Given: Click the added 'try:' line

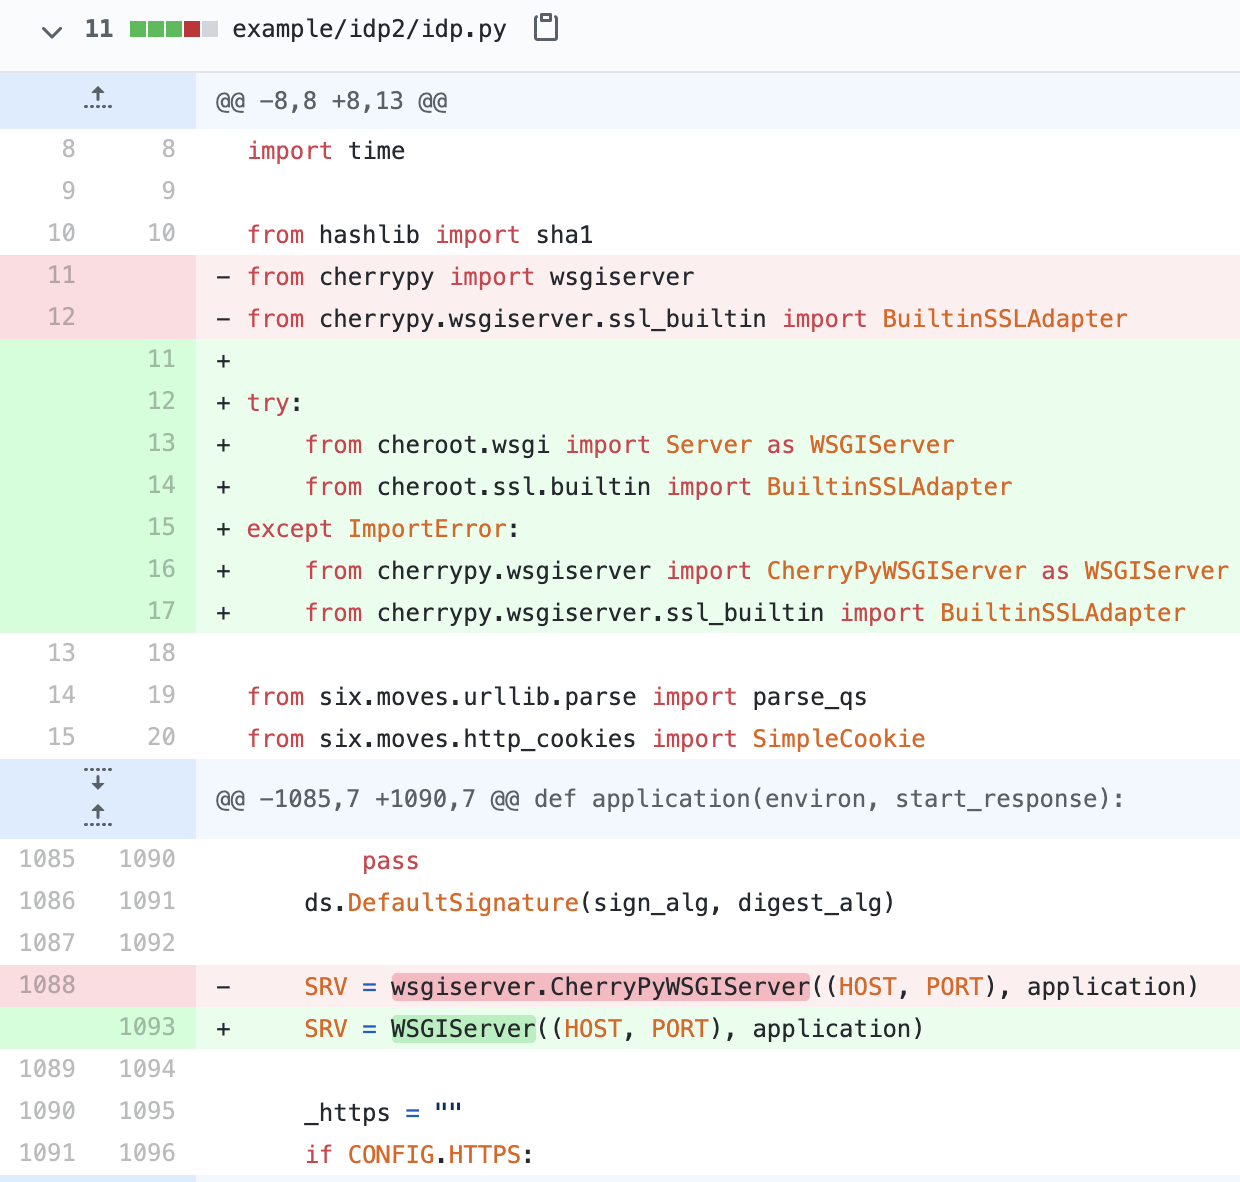Looking at the screenshot, I should pos(718,402).
